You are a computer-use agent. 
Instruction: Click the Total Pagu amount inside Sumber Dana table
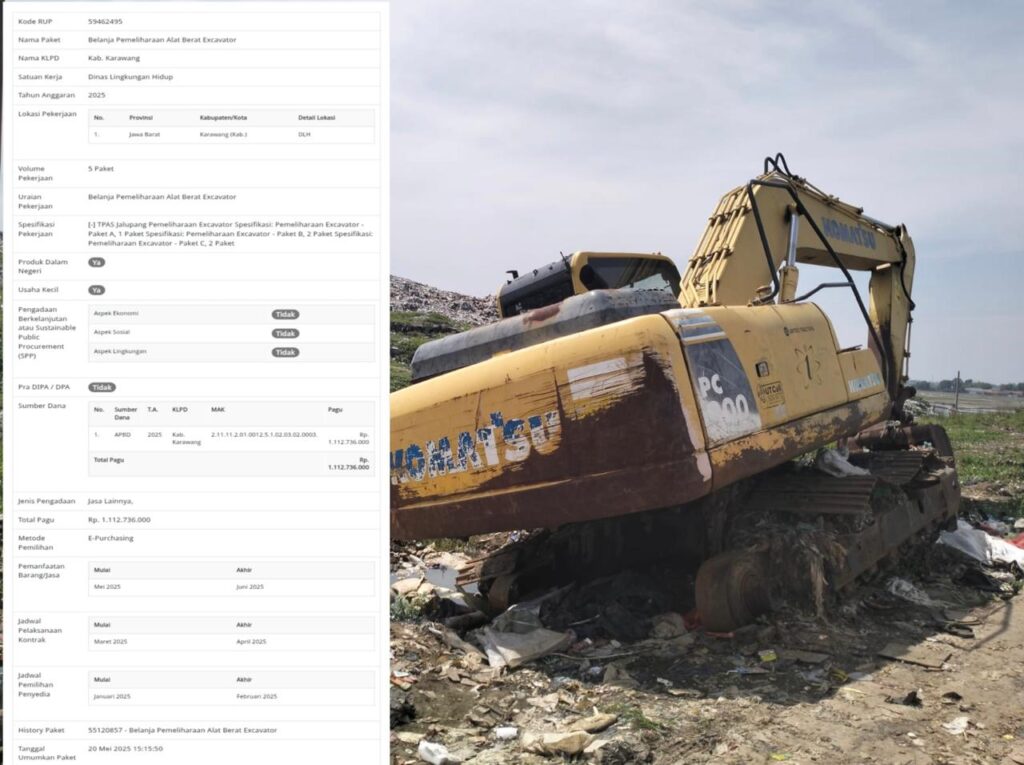click(349, 463)
